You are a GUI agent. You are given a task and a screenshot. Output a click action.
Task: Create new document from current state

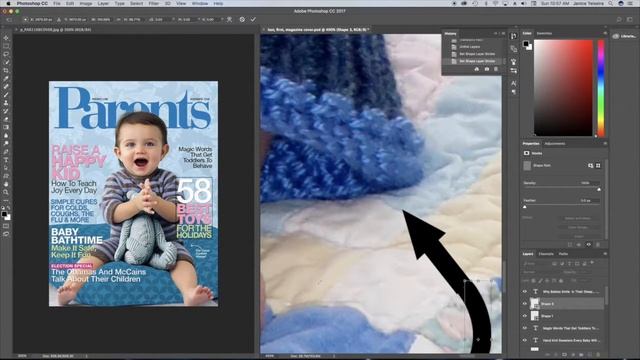pos(477,69)
